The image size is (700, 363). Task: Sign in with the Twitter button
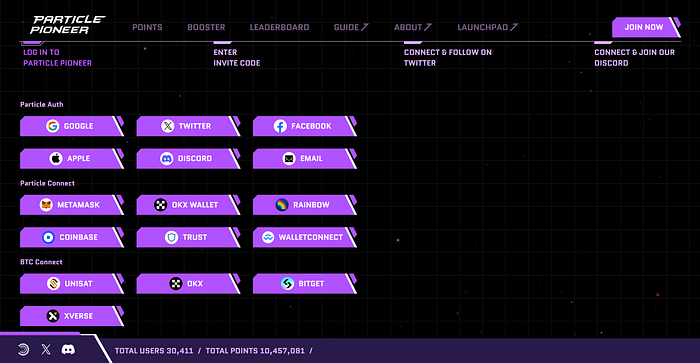coord(188,126)
